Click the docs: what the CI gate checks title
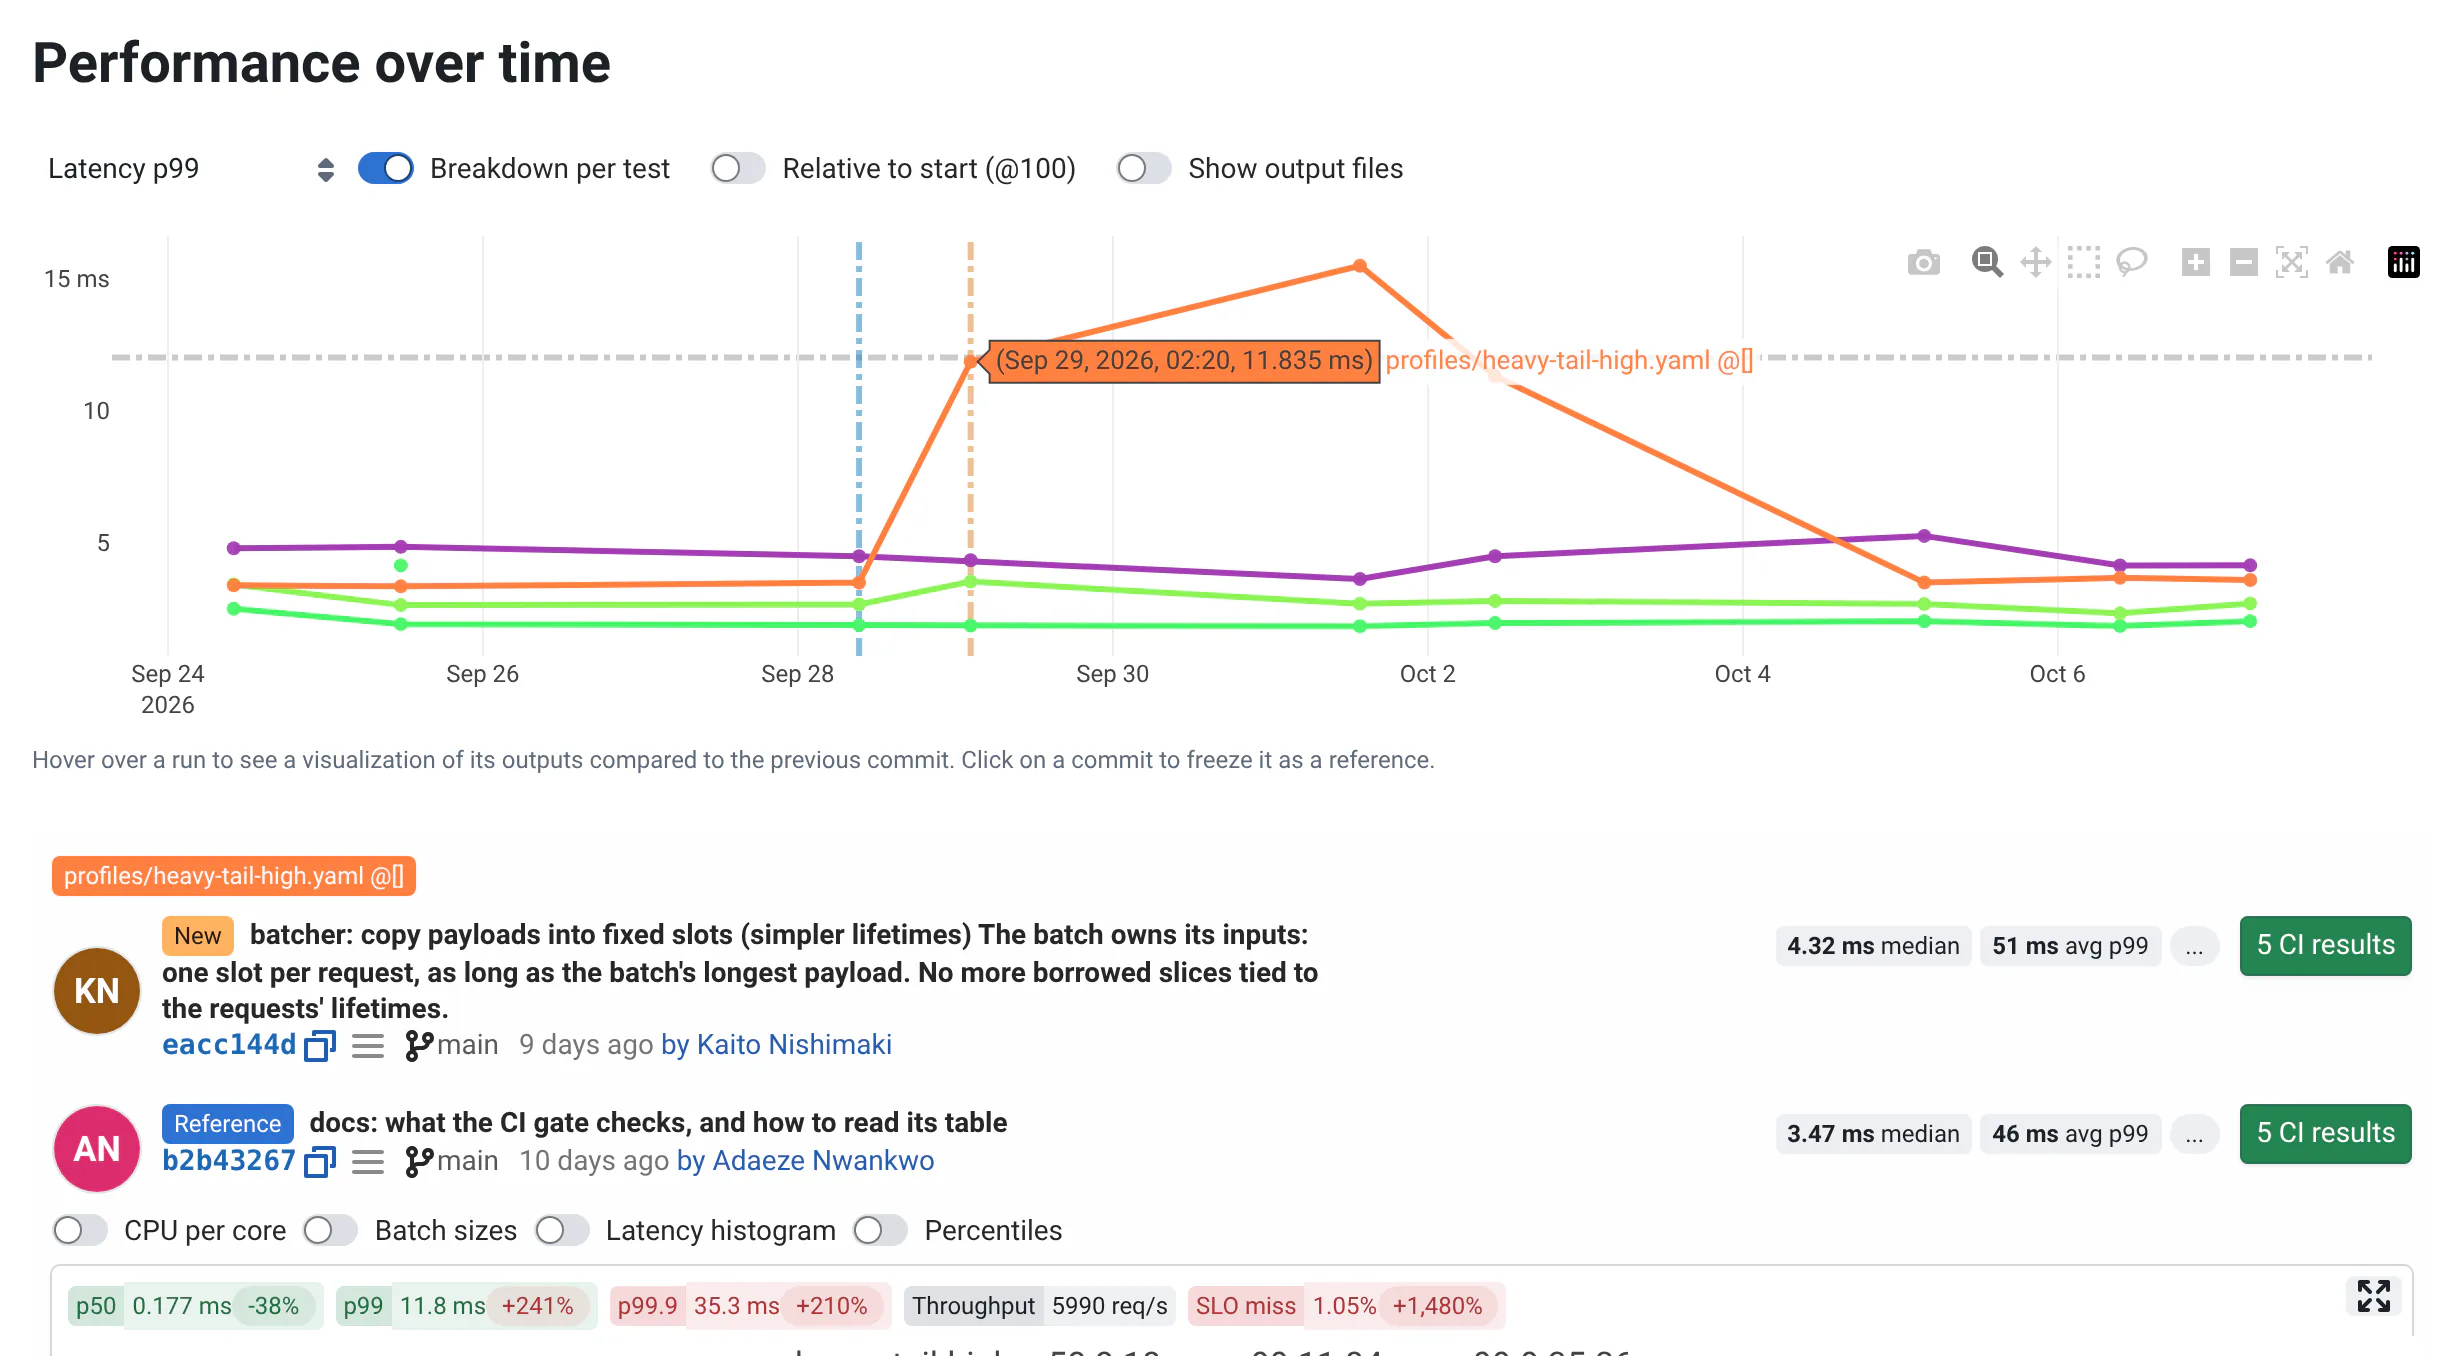Screen dimensions: 2442x1356 [658, 1123]
